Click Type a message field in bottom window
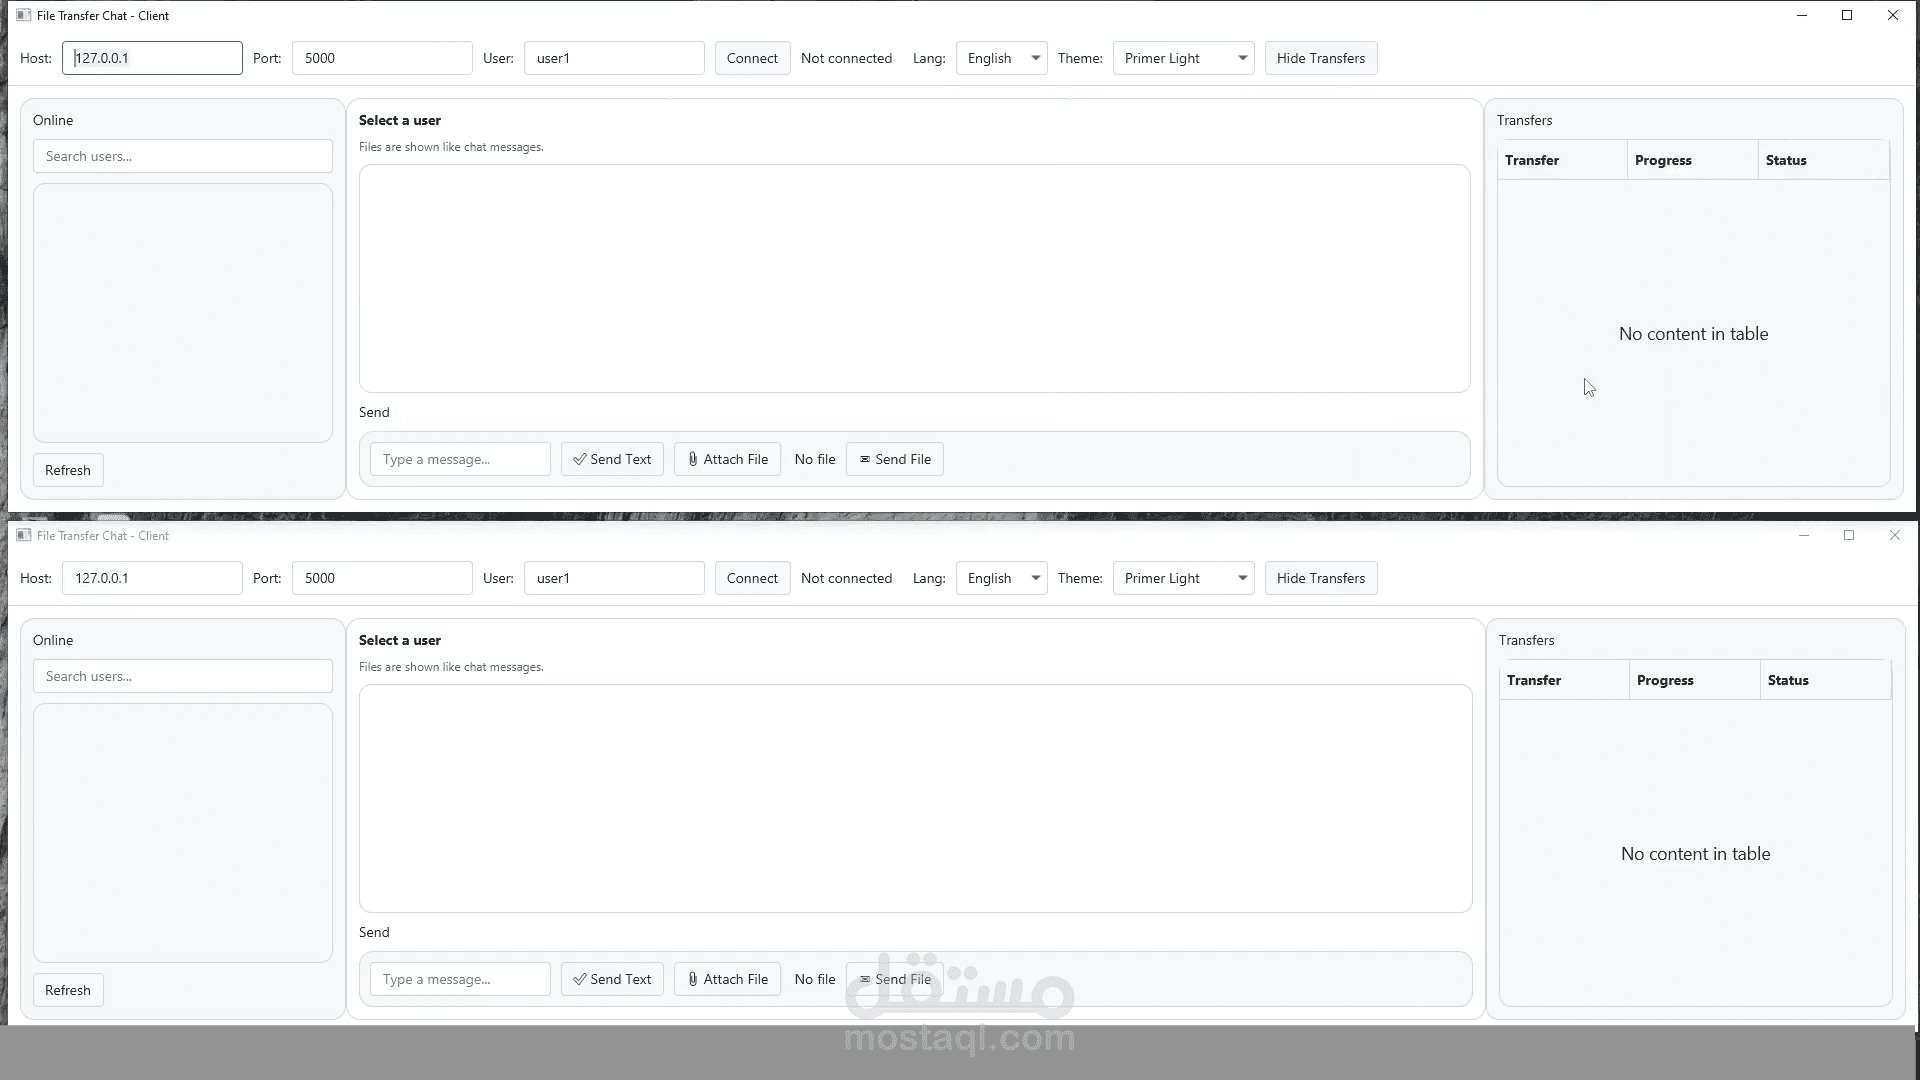 (x=459, y=979)
